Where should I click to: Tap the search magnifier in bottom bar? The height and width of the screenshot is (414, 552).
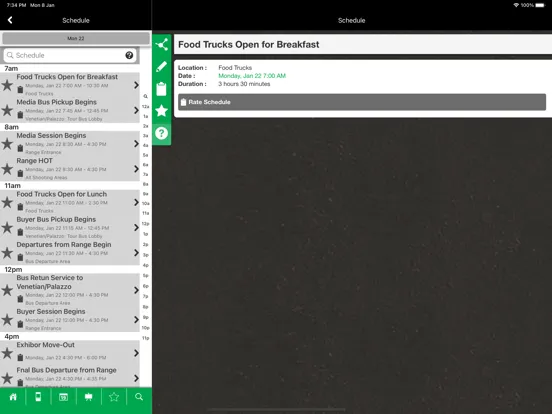139,397
